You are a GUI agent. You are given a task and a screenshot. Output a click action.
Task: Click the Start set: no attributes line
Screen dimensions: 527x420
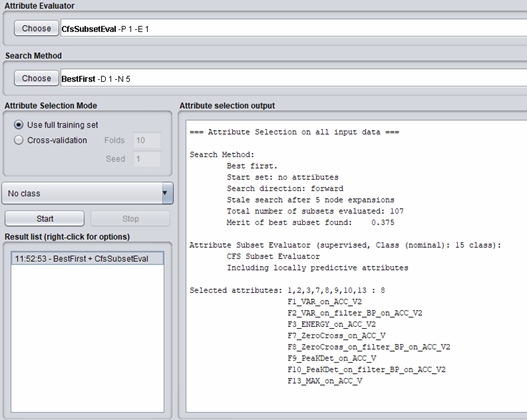coord(283,177)
